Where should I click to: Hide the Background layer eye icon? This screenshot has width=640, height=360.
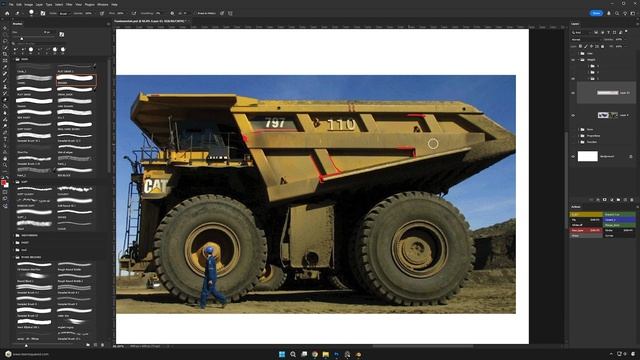573,156
